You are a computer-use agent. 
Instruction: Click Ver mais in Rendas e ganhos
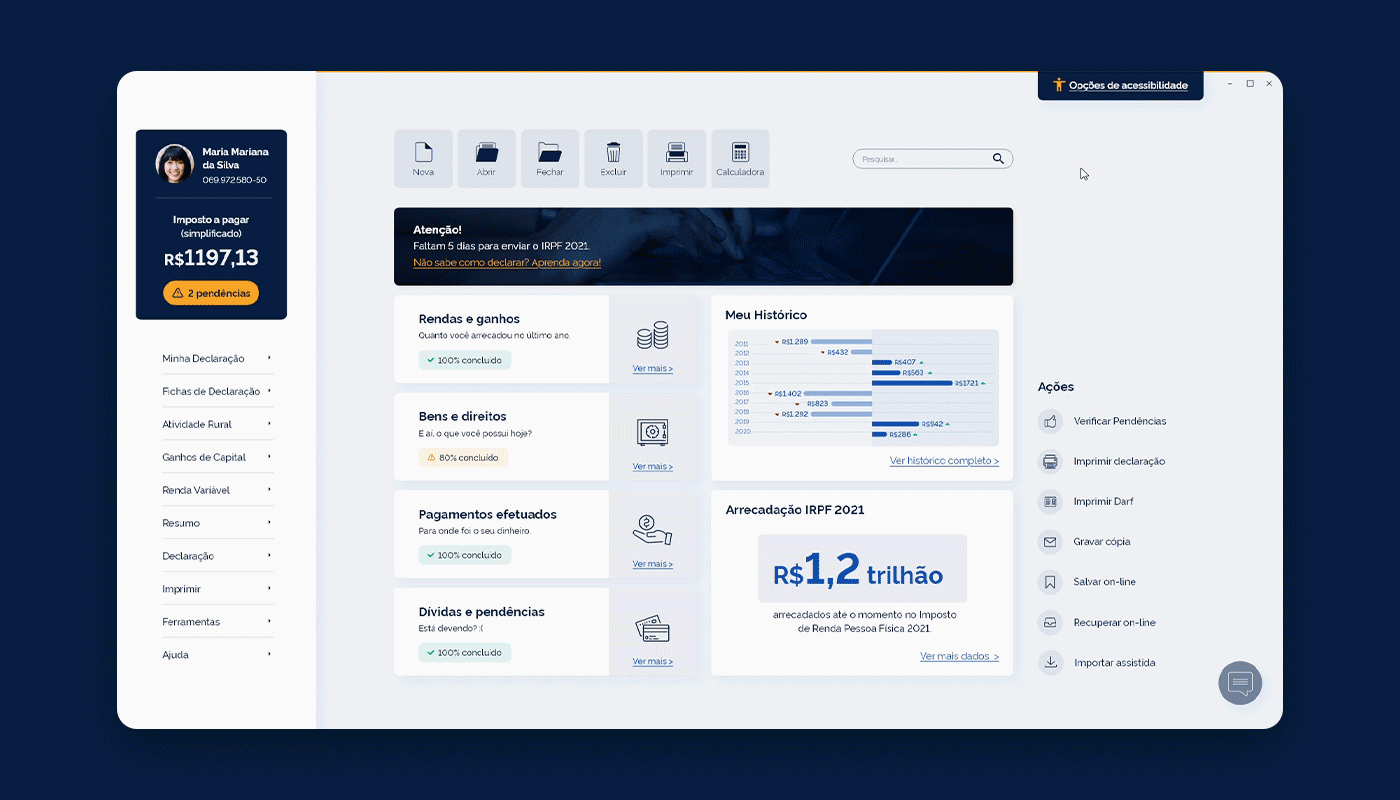[653, 369]
